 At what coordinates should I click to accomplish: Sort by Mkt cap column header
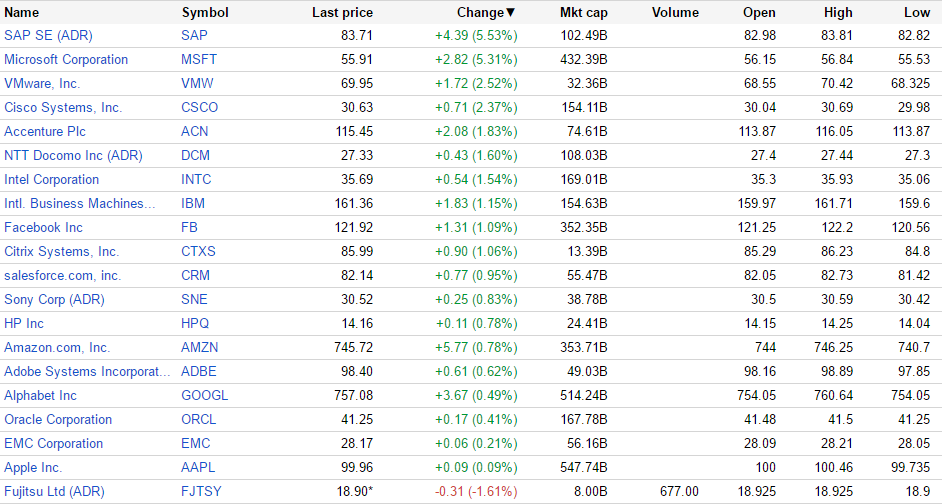583,13
